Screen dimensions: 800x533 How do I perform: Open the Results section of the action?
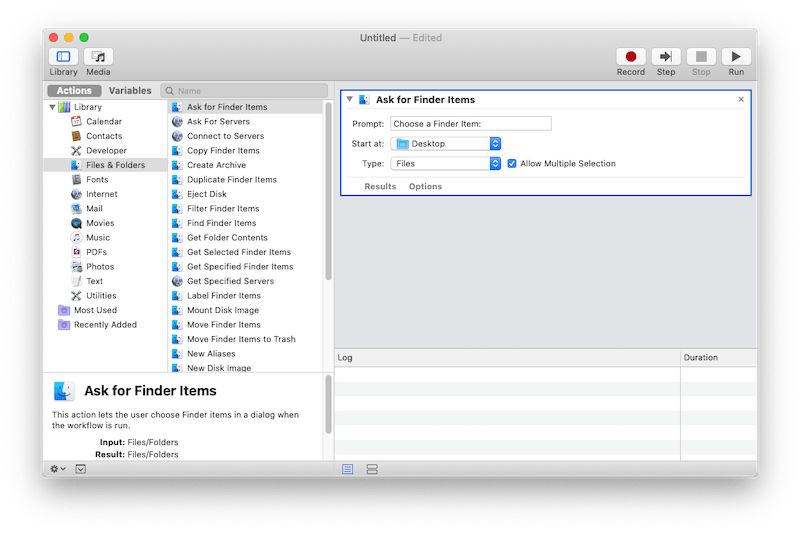click(380, 187)
